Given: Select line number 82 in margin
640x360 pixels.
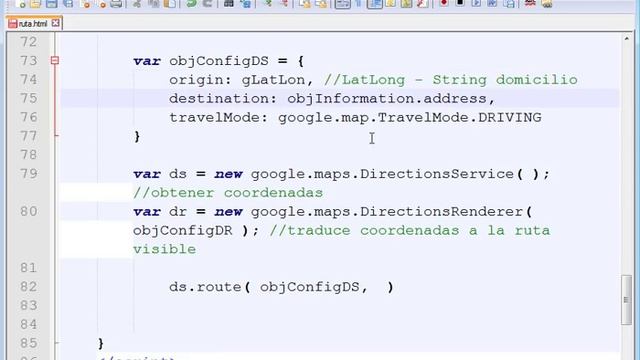Looking at the screenshot, I should 29,287.
